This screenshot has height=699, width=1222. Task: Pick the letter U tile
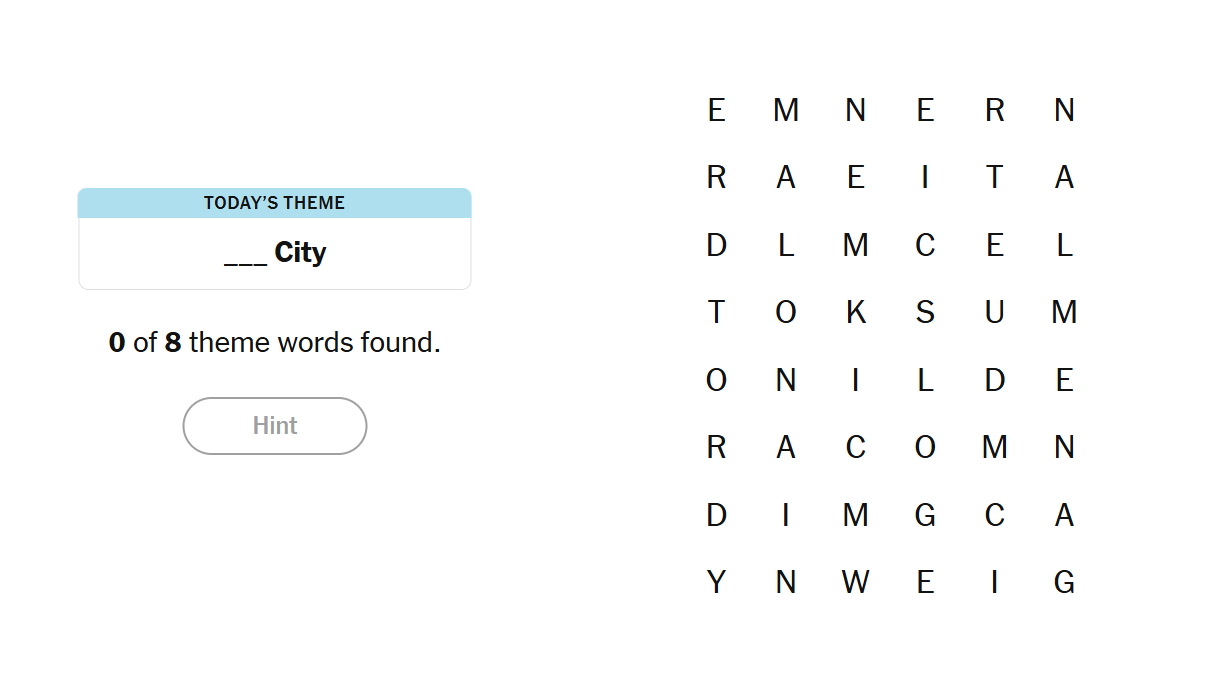click(994, 313)
